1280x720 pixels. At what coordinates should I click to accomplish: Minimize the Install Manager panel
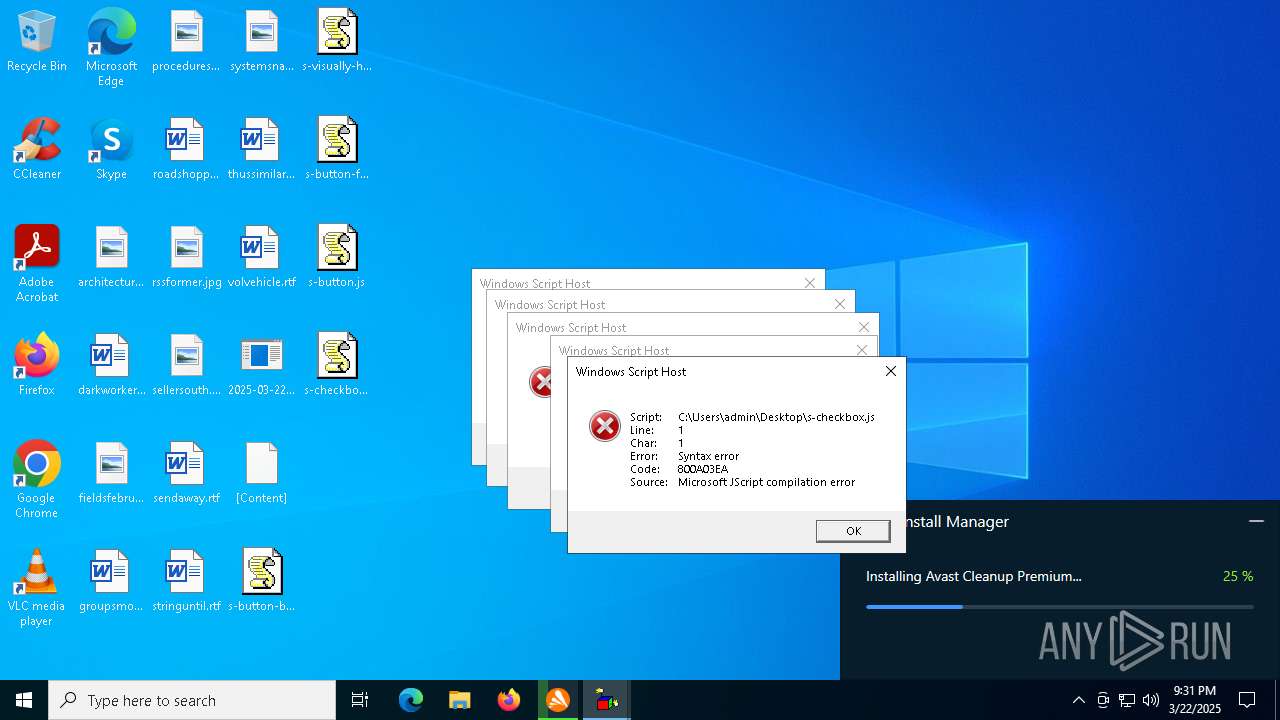coord(1256,521)
